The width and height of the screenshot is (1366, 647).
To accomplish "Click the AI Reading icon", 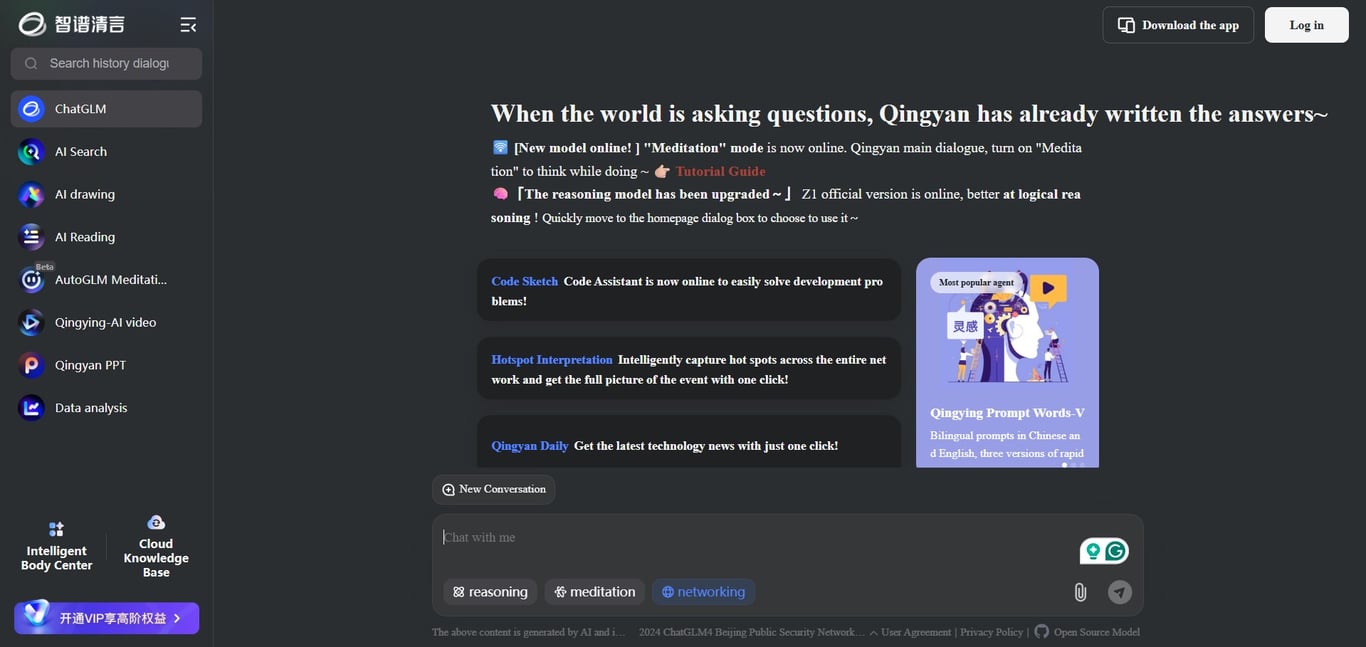I will [x=31, y=237].
